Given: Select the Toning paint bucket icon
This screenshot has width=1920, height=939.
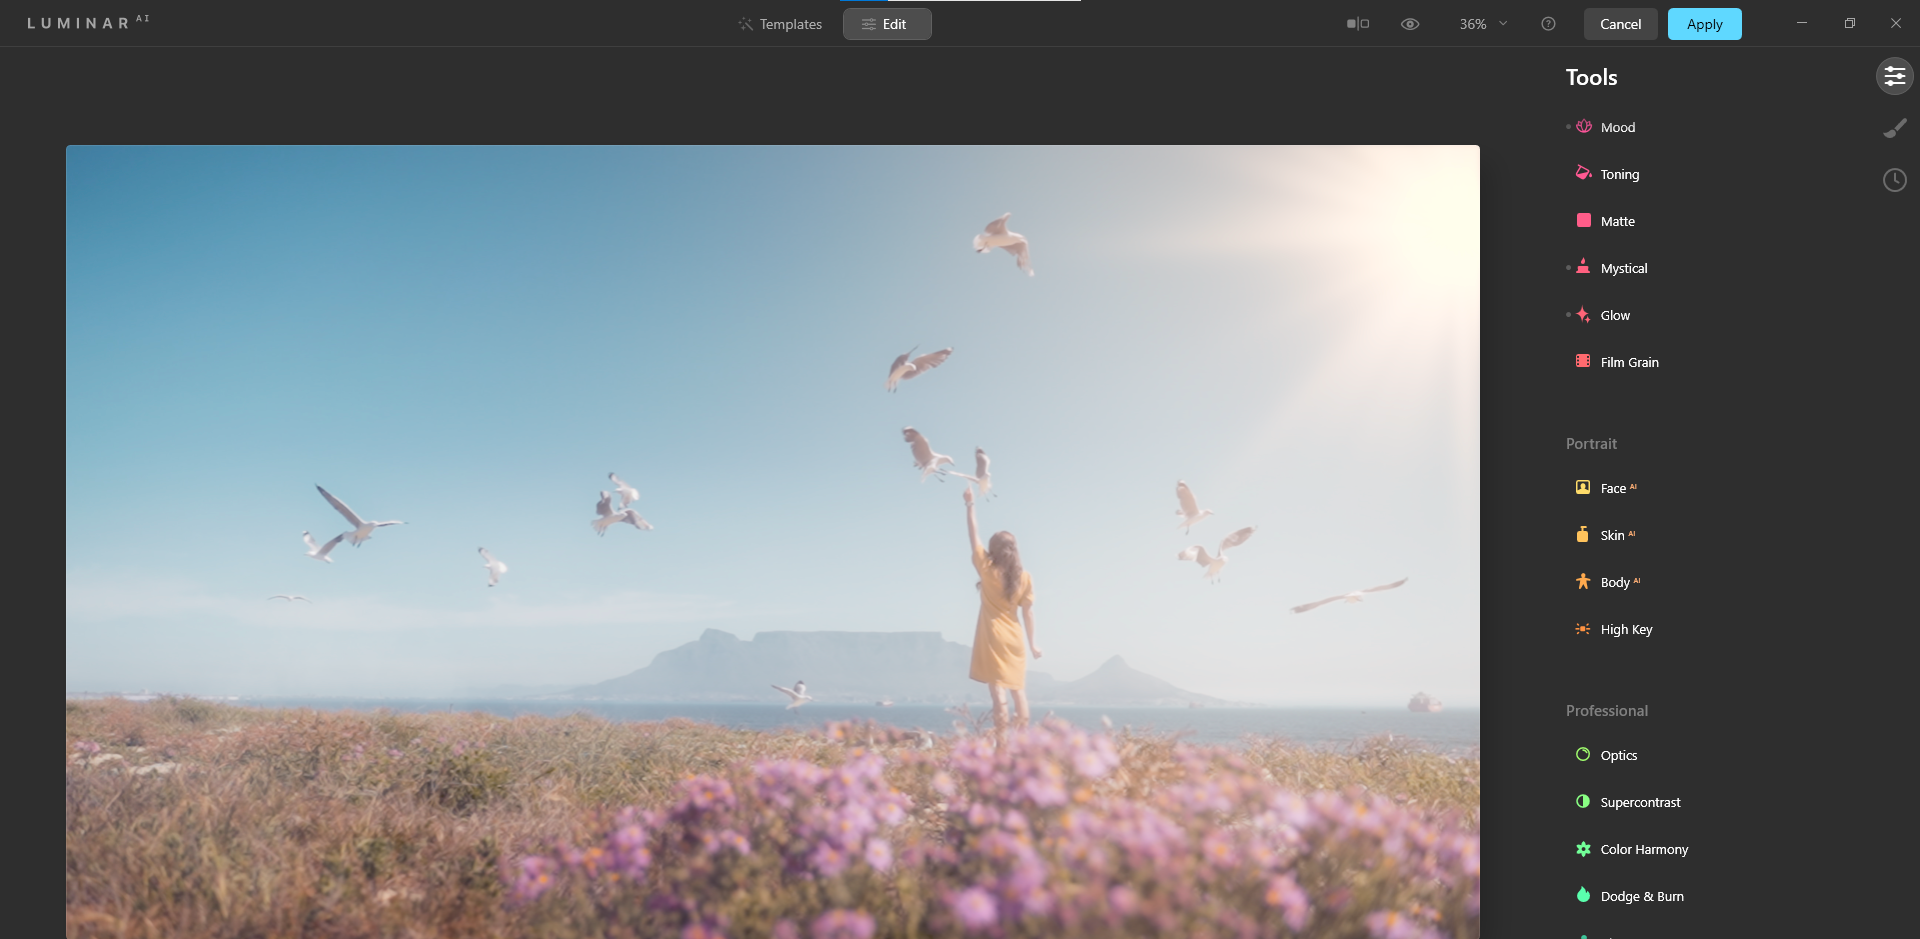Looking at the screenshot, I should (1584, 173).
